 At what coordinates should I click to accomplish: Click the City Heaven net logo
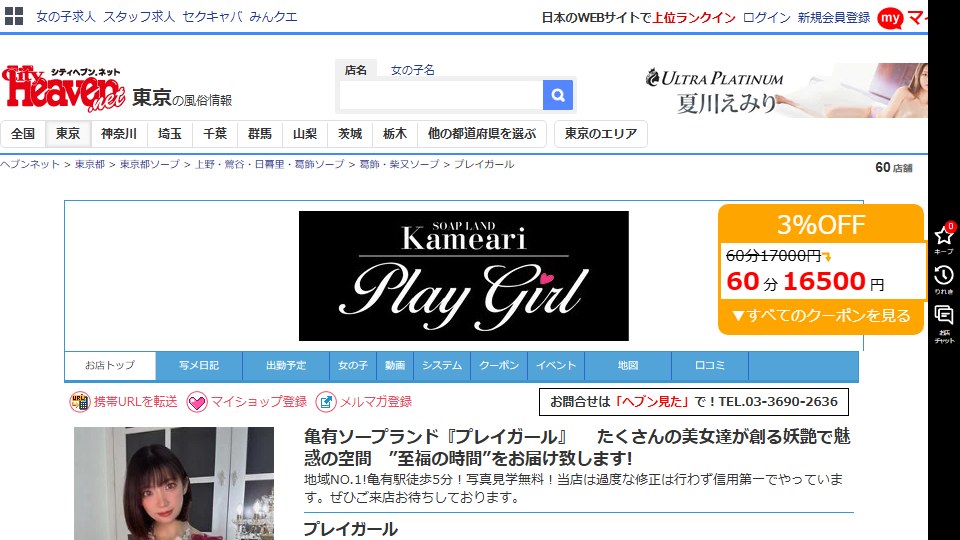pos(64,89)
